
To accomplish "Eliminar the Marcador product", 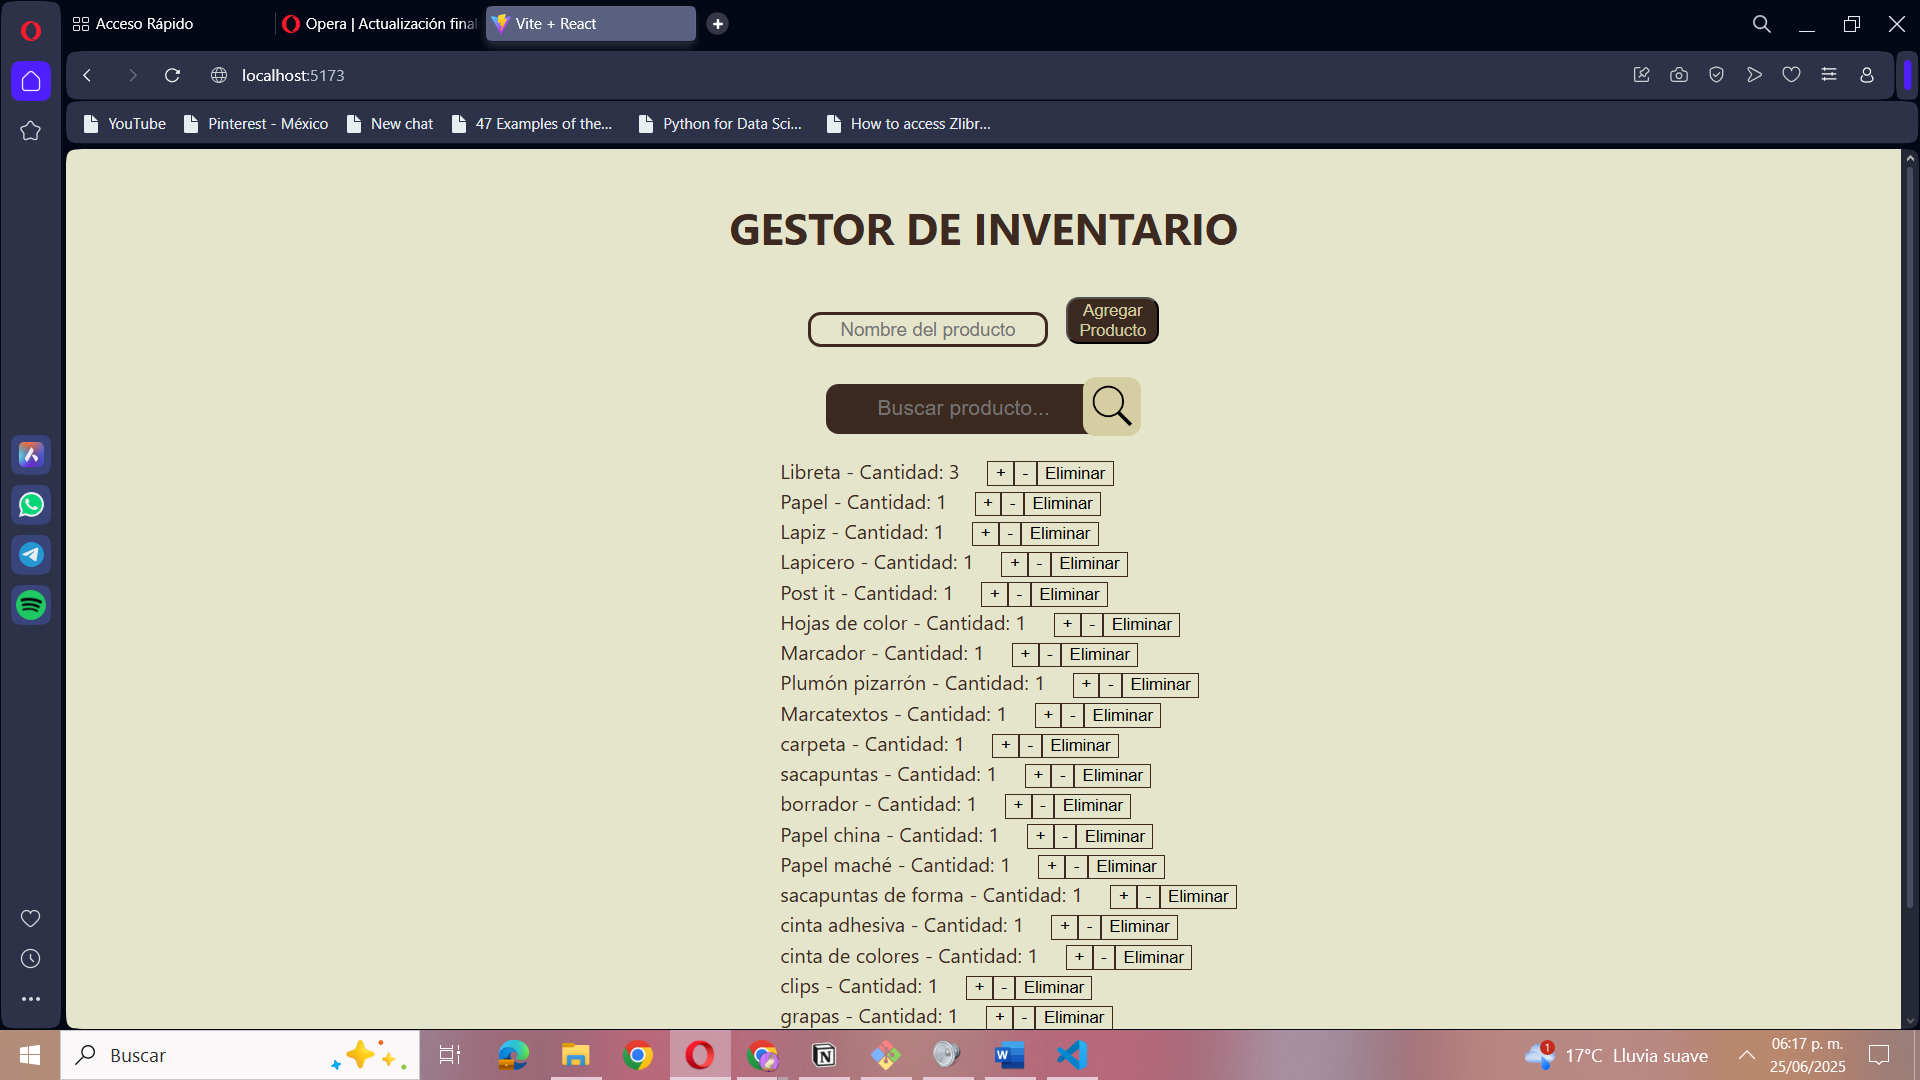I will pos(1099,655).
